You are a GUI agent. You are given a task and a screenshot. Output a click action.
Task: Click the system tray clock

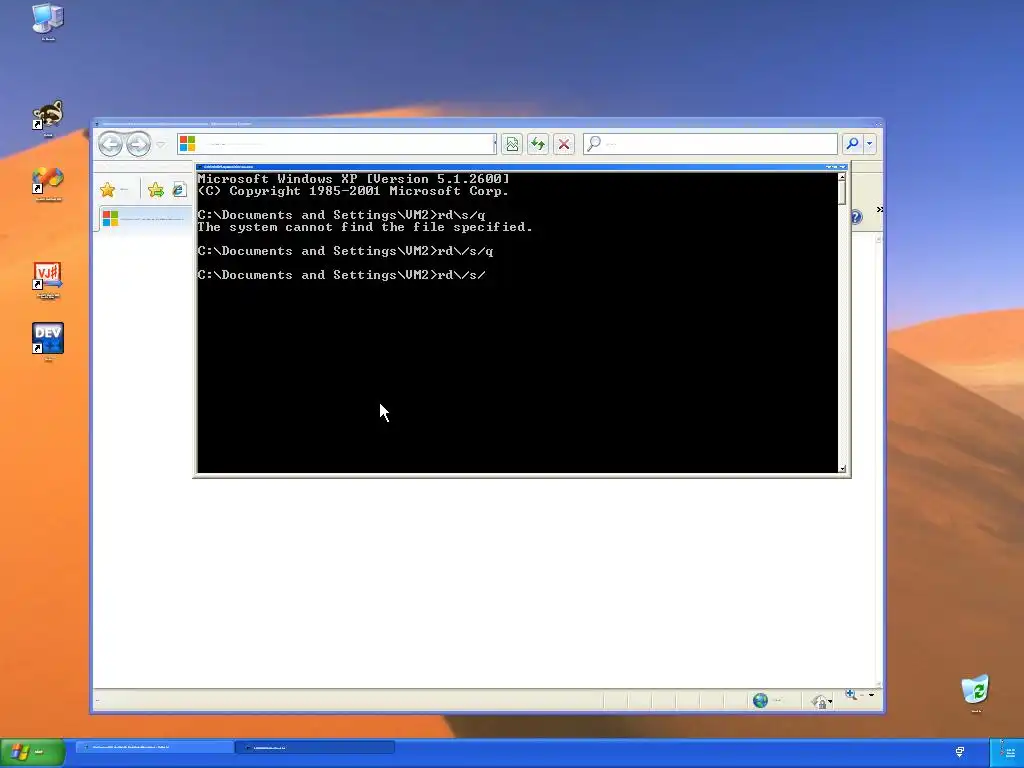coord(1010,752)
